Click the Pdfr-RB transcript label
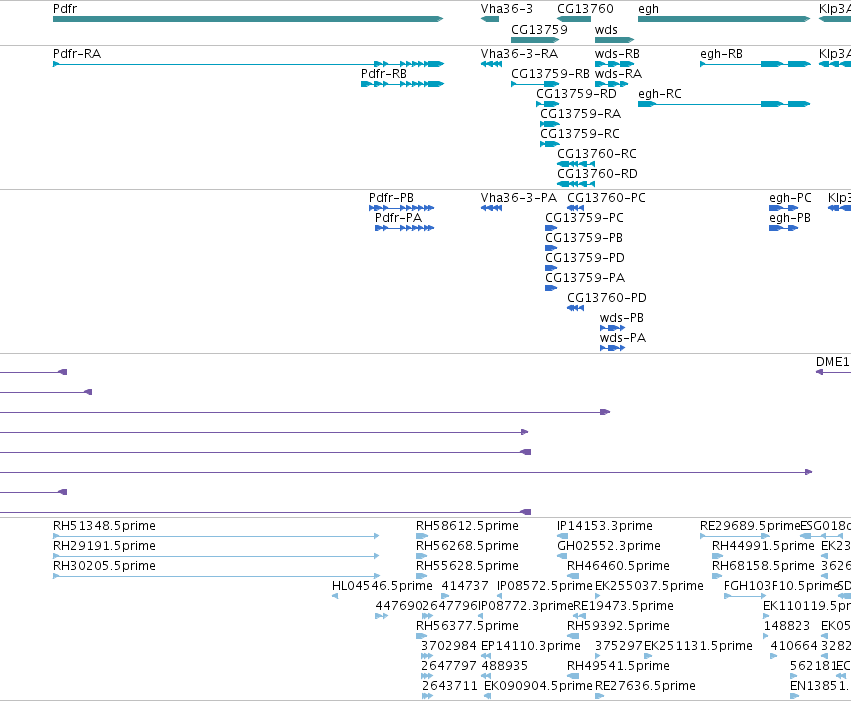 (384, 74)
